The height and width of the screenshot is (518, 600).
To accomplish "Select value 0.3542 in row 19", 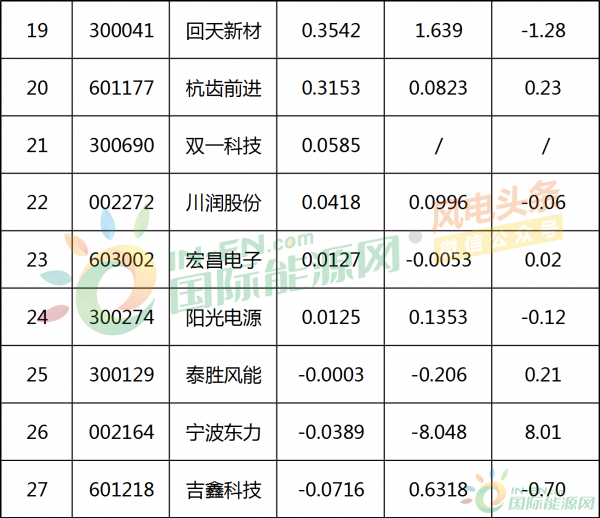I will click(x=331, y=31).
